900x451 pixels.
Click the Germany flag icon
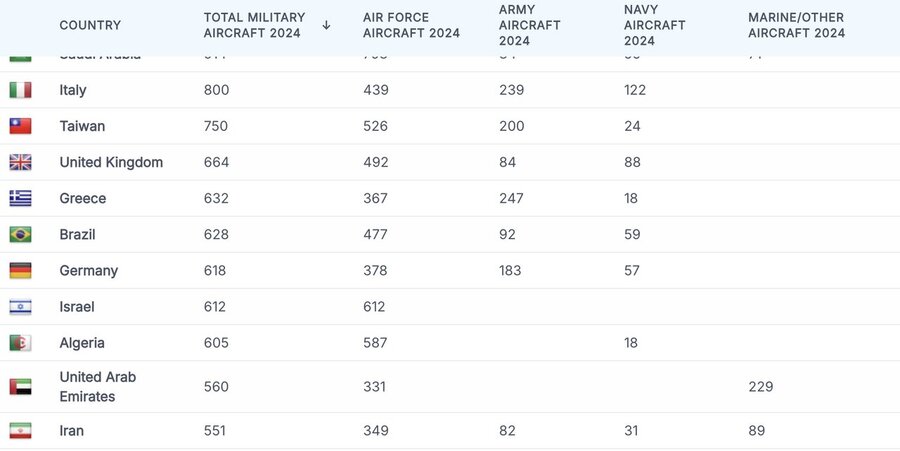20,270
